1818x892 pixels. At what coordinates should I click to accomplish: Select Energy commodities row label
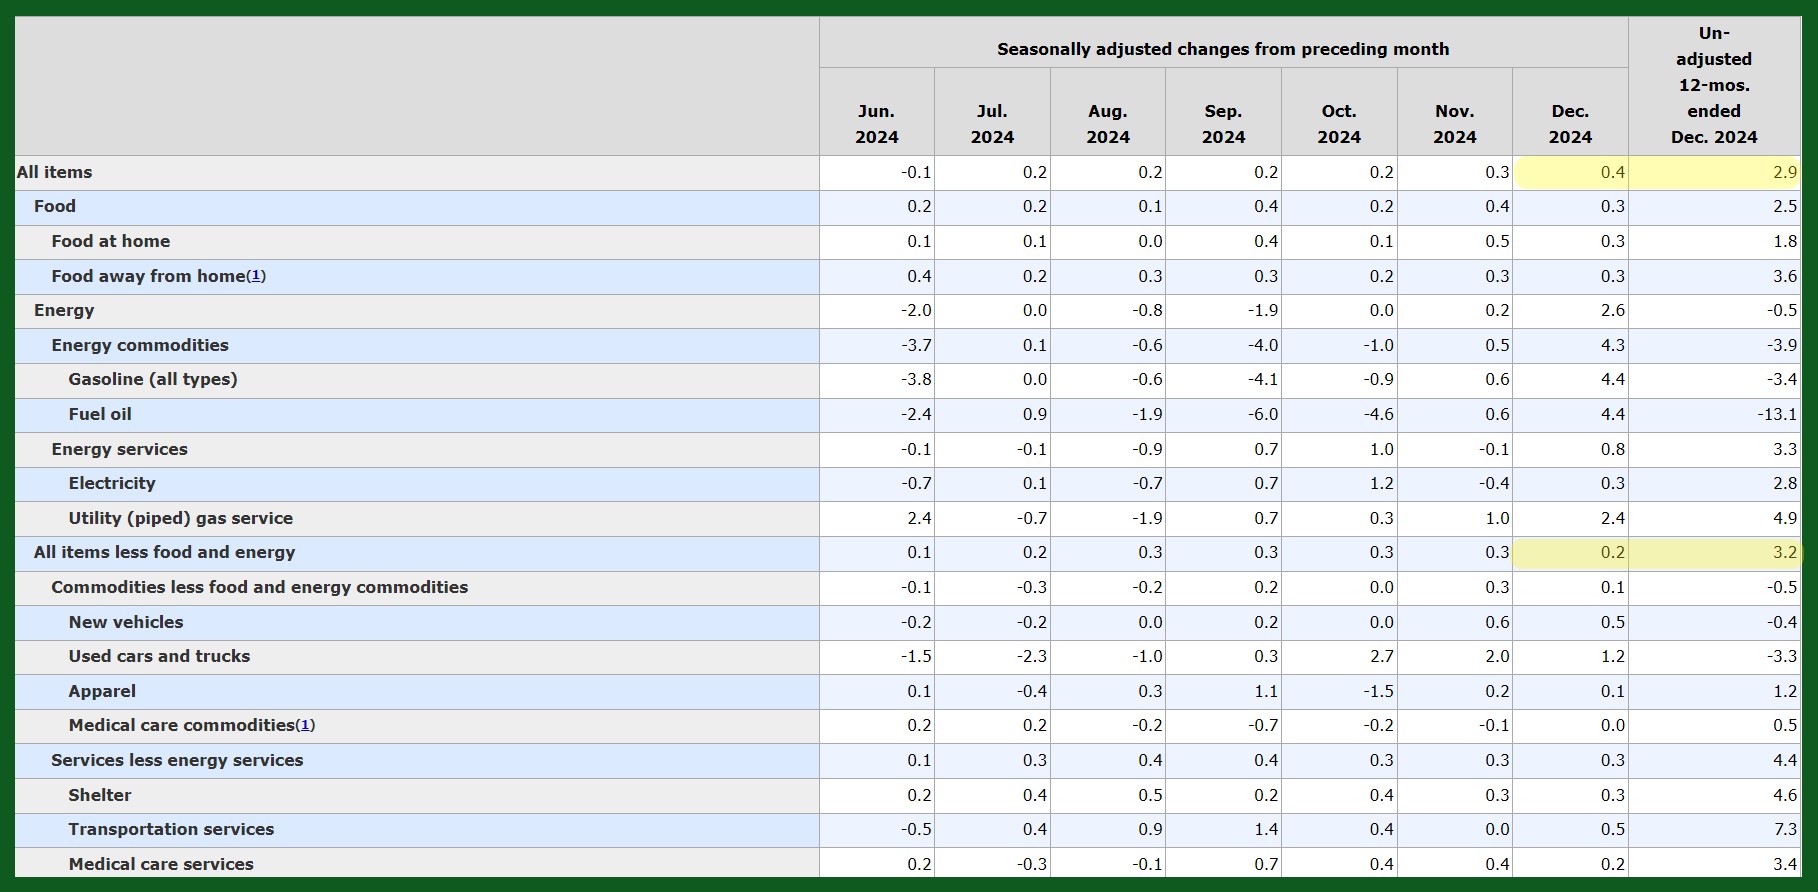pyautogui.click(x=140, y=345)
